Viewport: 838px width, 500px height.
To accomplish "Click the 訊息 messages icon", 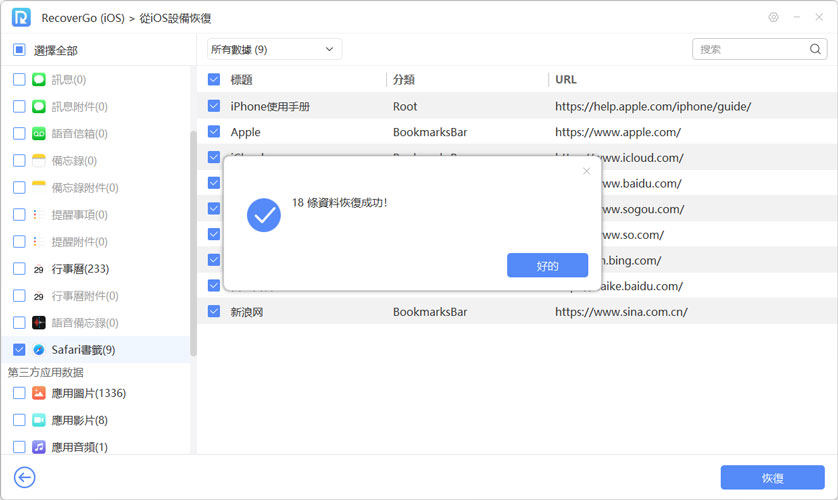I will pos(38,80).
